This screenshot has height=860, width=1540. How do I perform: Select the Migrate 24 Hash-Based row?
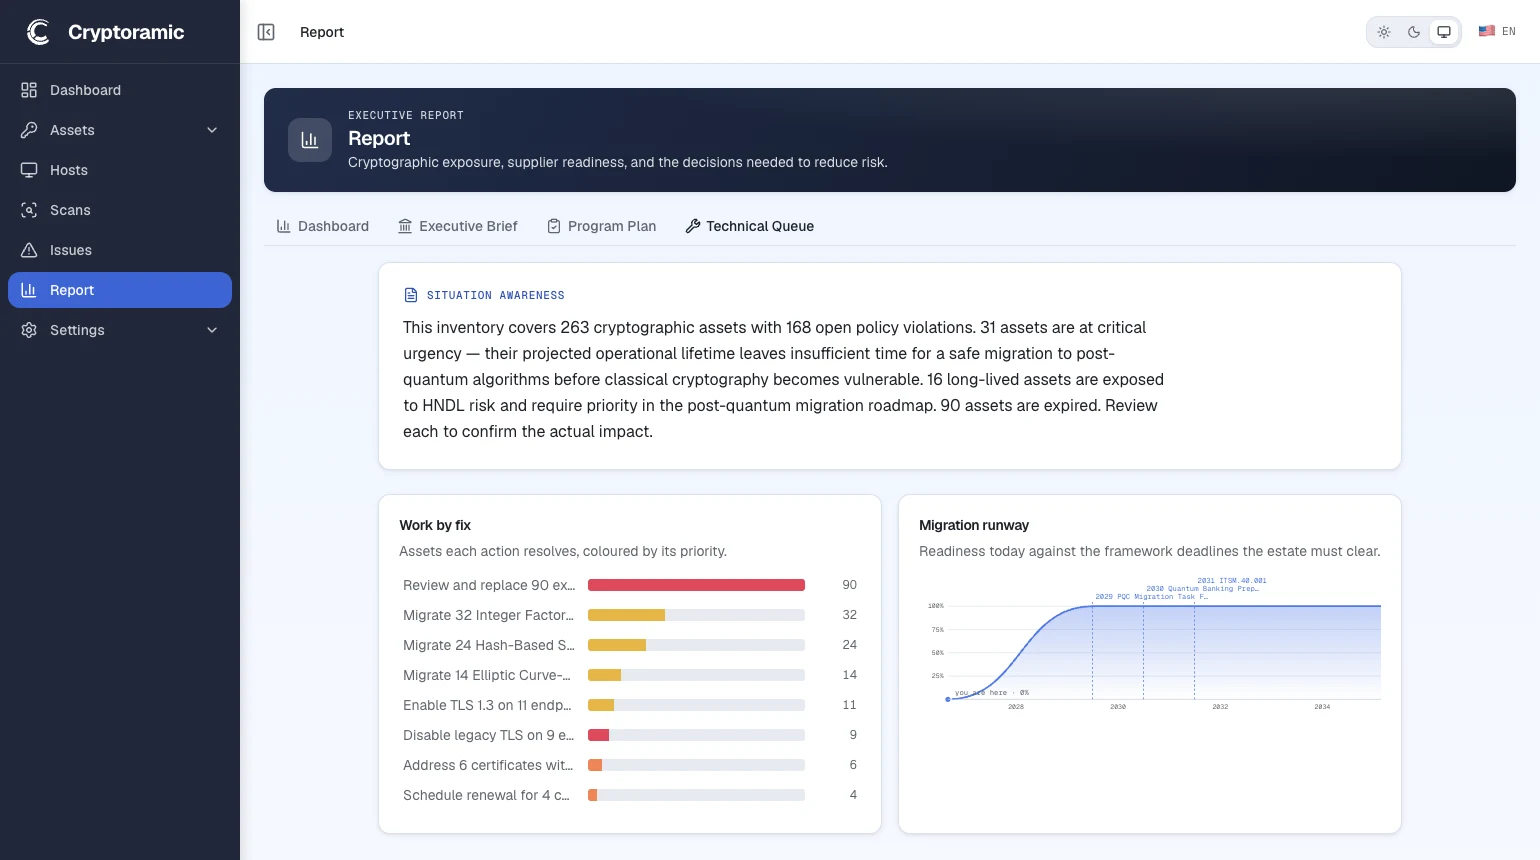[630, 645]
